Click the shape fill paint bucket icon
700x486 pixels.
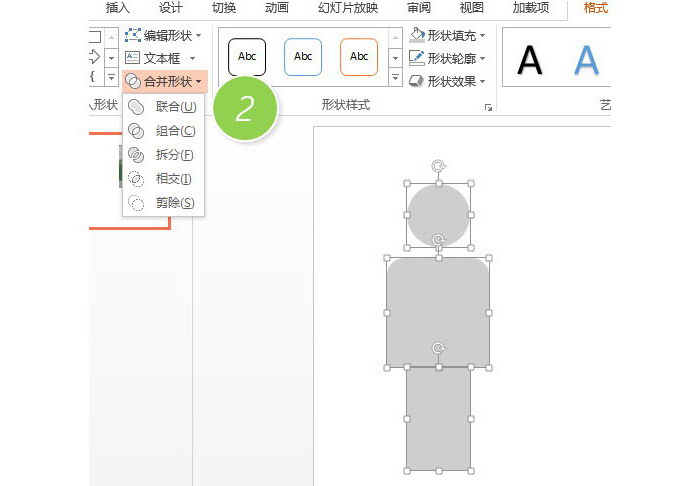click(x=417, y=35)
